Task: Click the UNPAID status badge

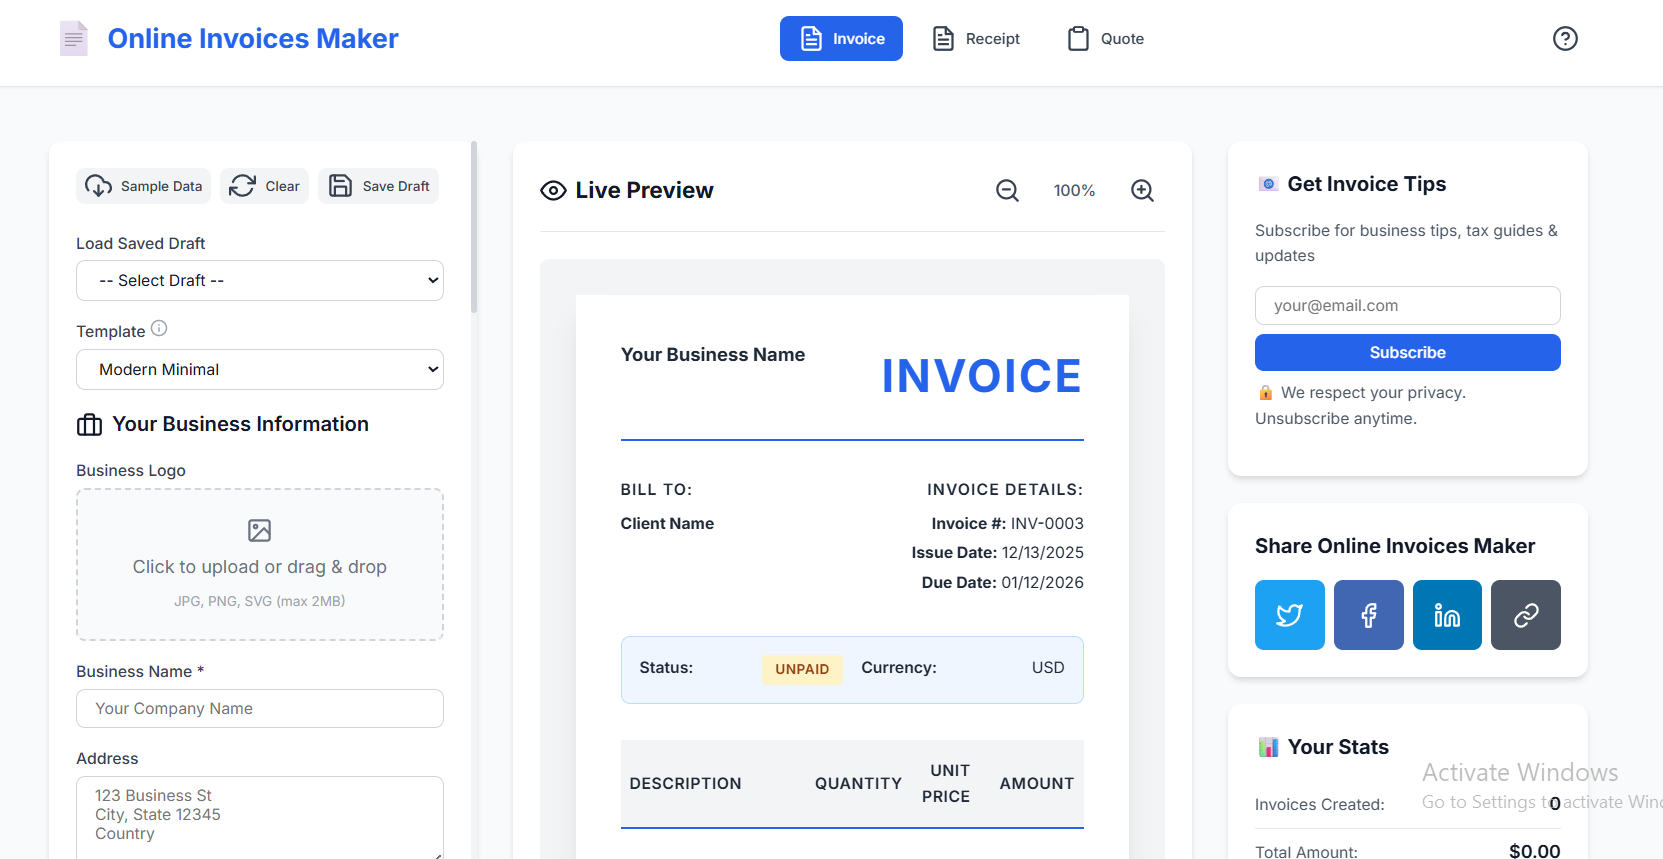Action: click(802, 669)
